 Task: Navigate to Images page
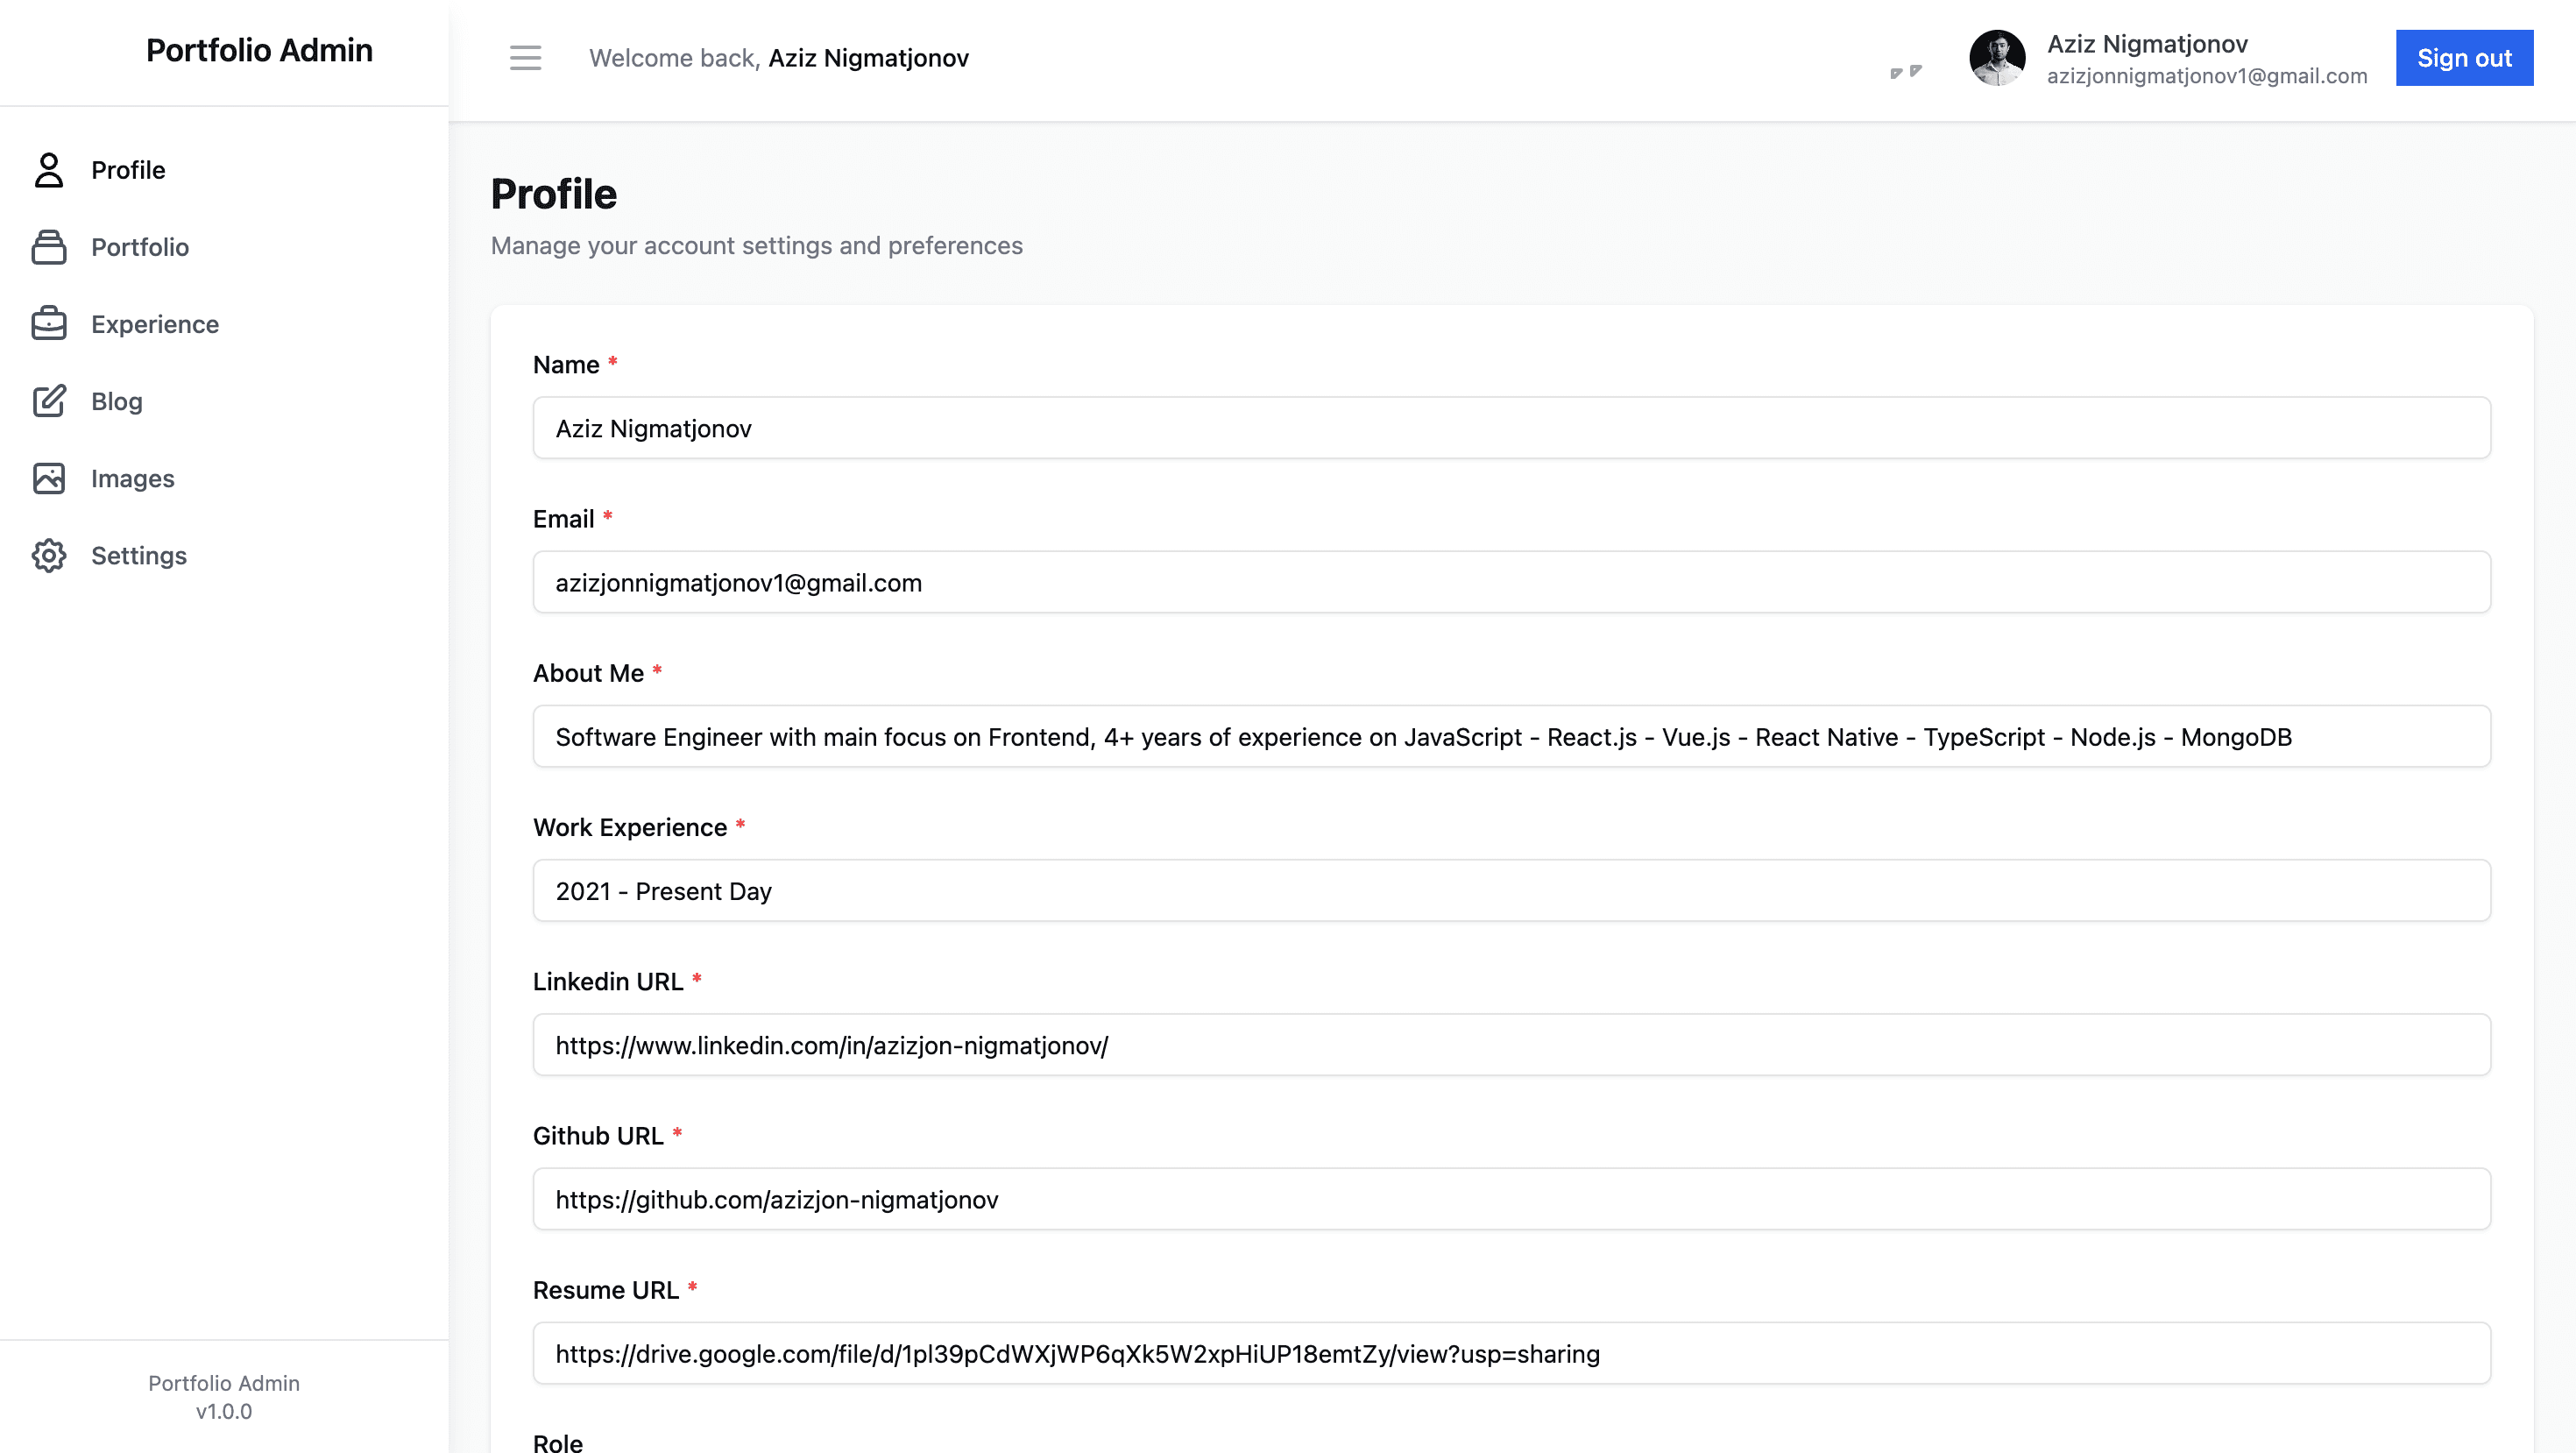pos(133,478)
